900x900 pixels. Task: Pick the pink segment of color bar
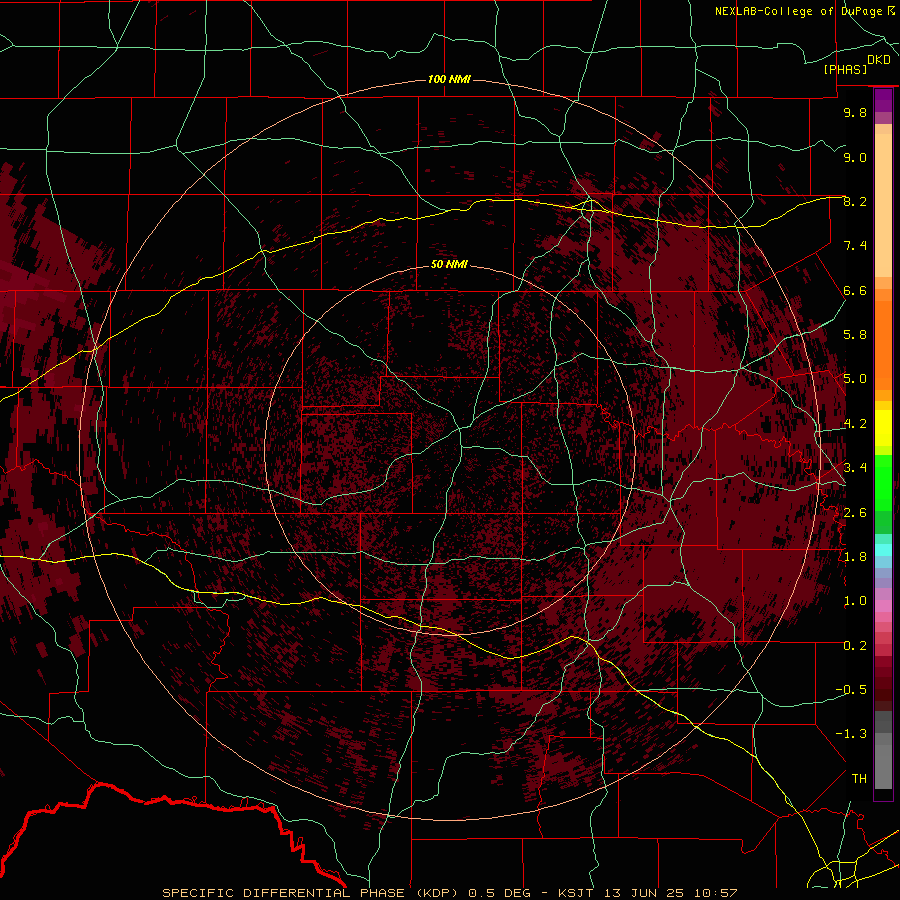pos(883,606)
